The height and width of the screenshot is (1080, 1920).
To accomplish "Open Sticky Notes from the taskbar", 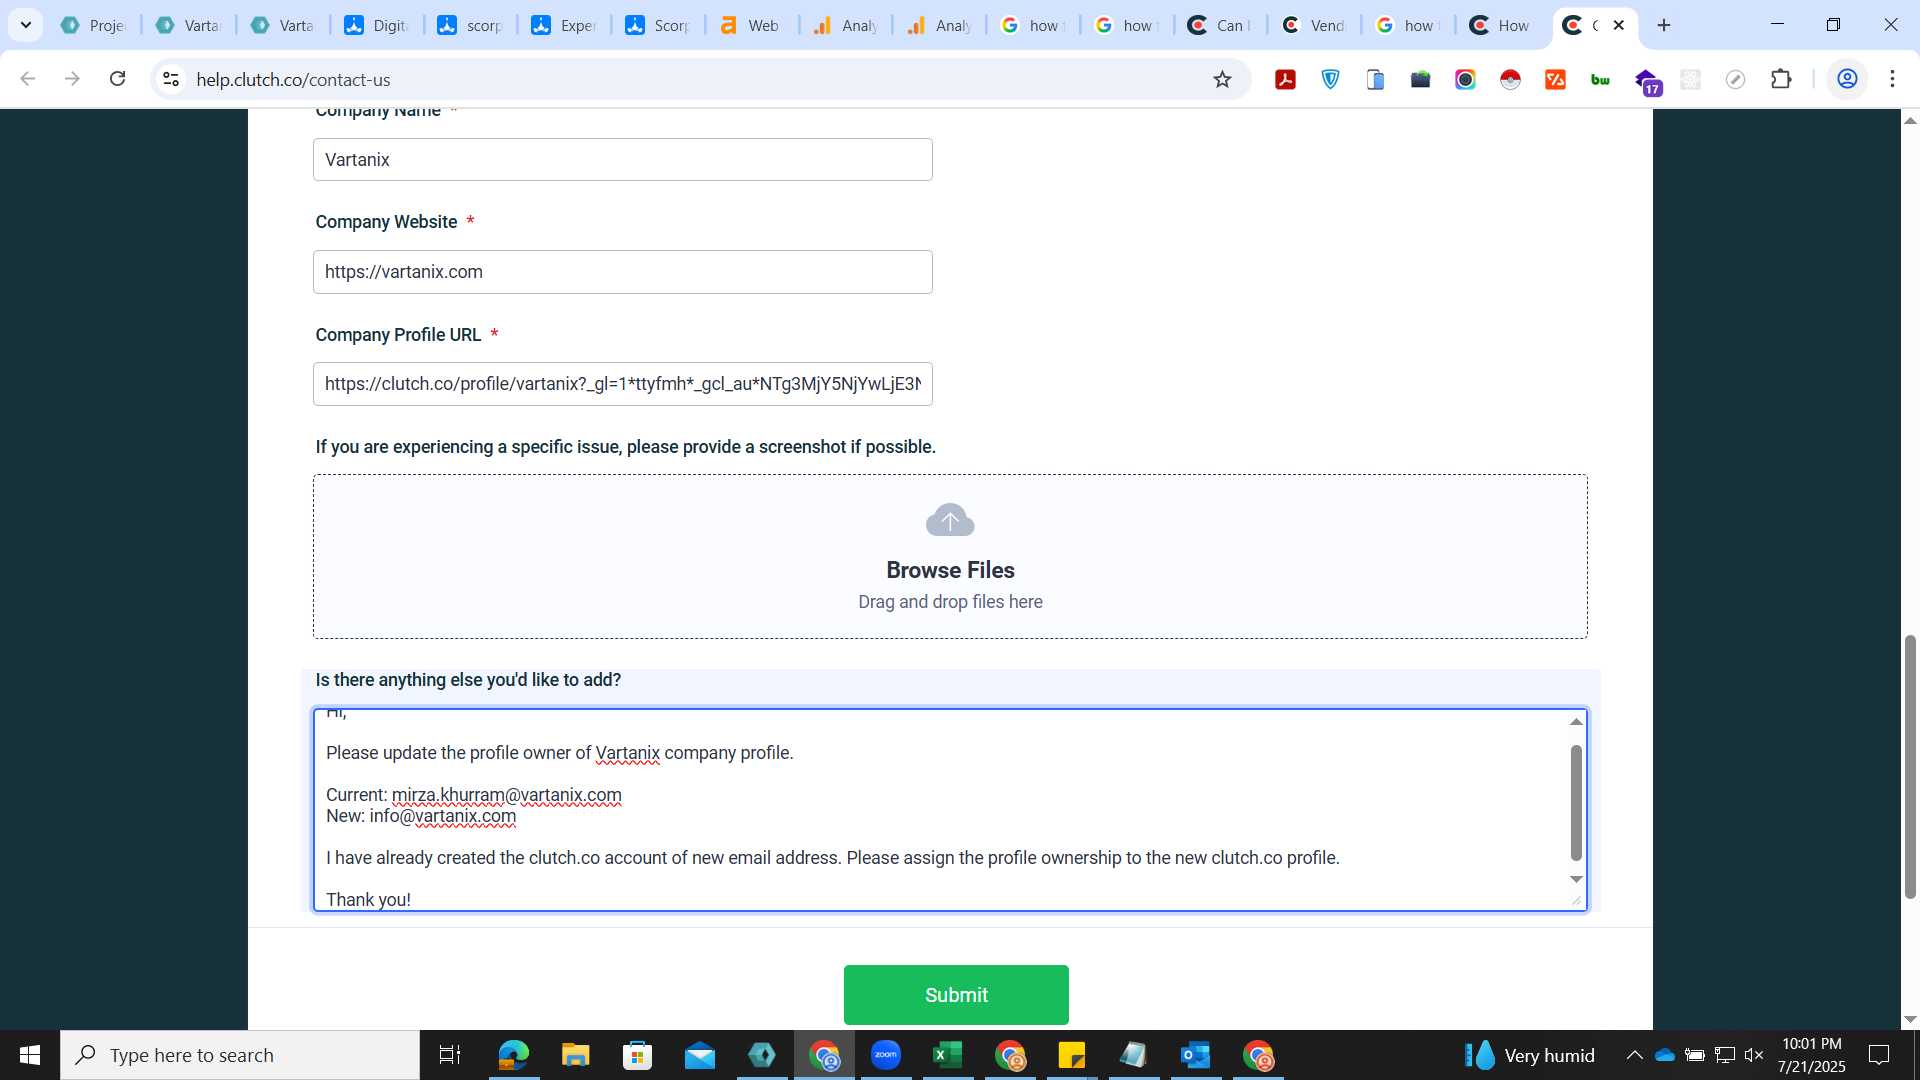I will (1071, 1055).
